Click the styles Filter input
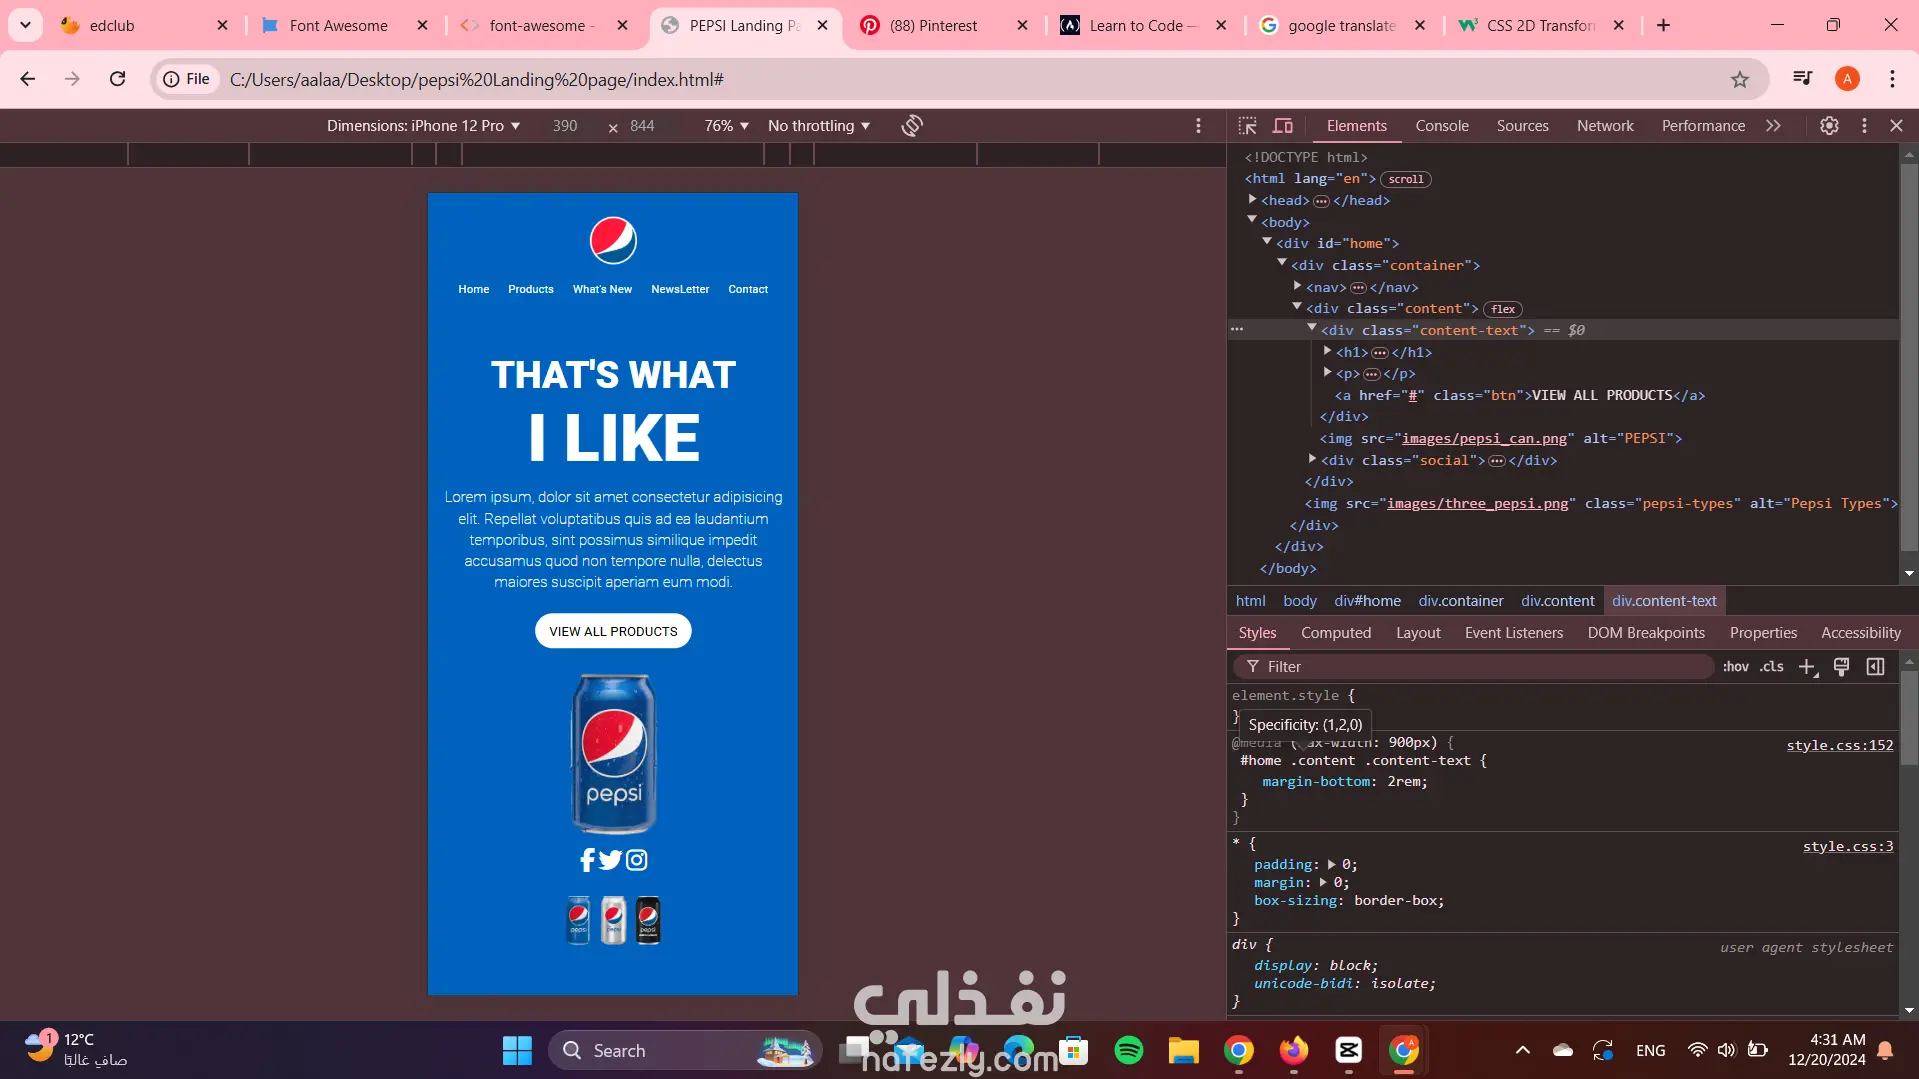 [1473, 667]
